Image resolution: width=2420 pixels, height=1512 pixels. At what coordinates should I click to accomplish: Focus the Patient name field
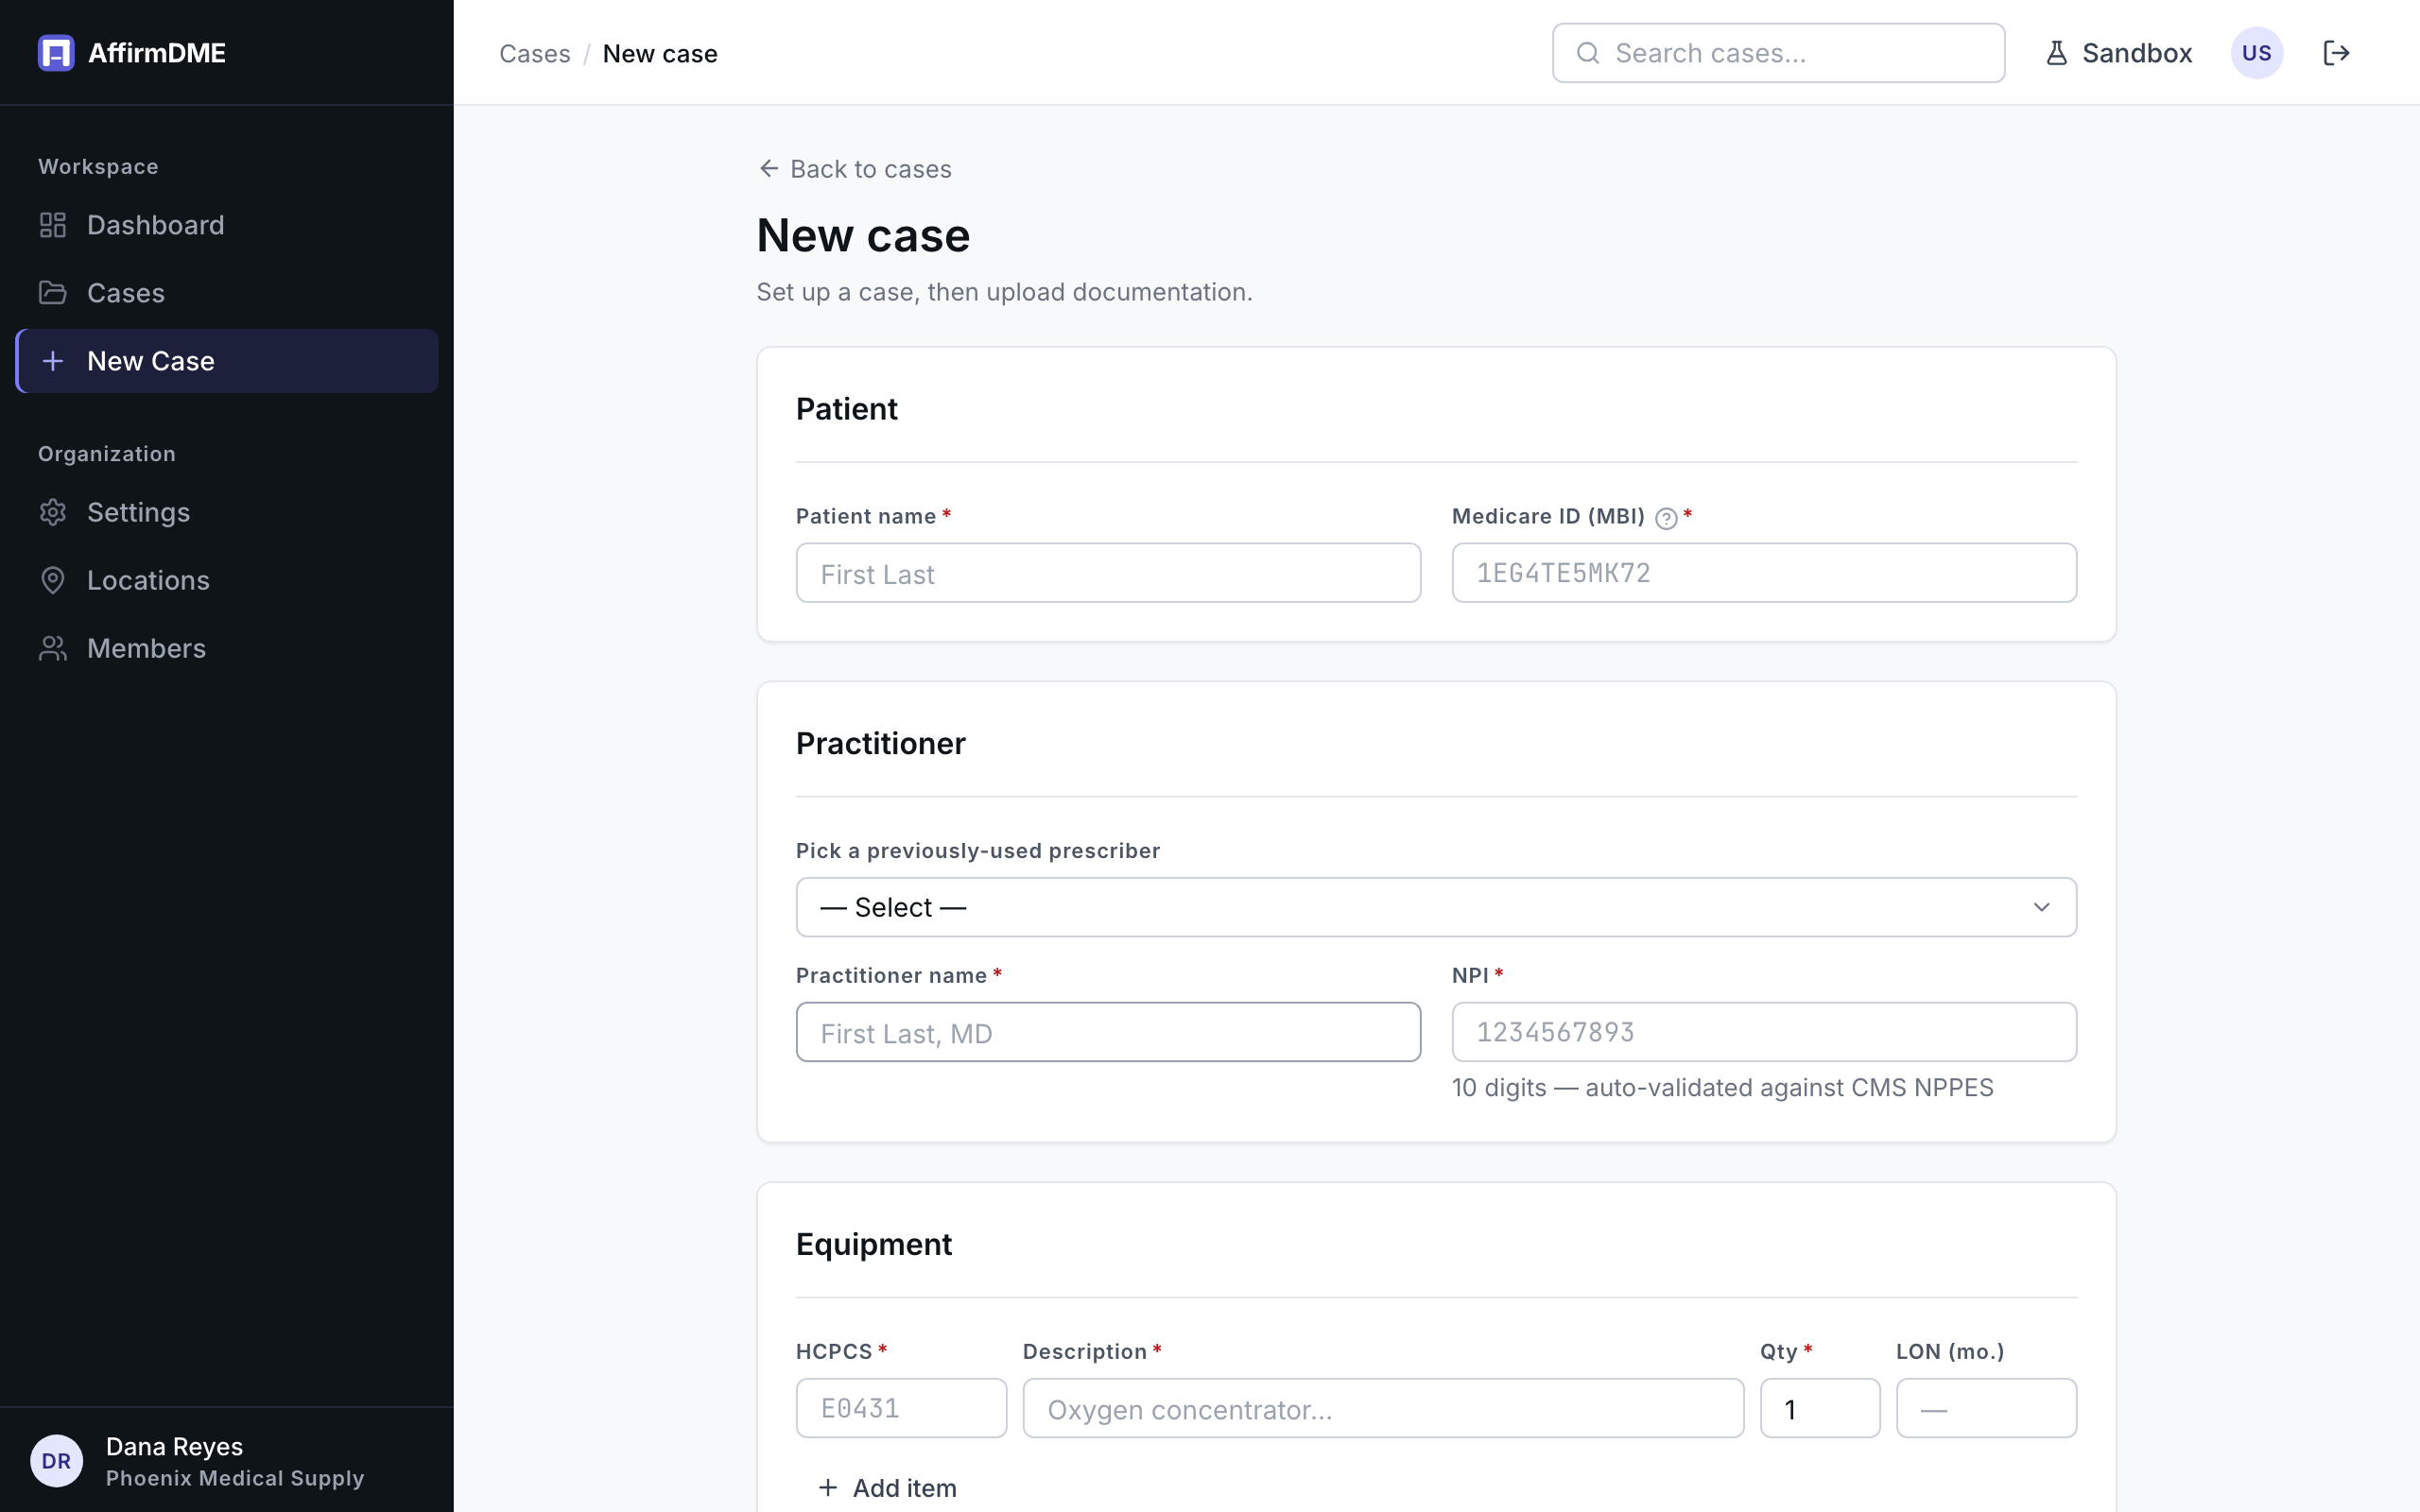point(1108,573)
